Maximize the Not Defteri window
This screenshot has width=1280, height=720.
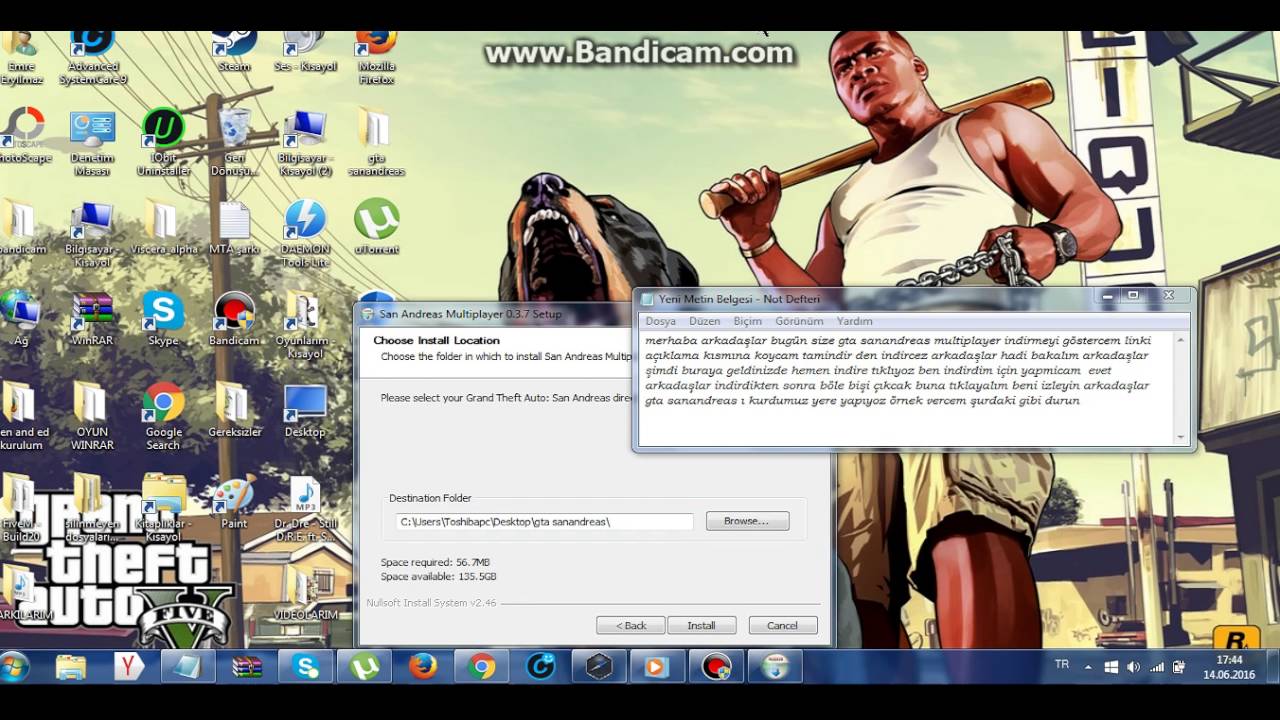[1133, 295]
